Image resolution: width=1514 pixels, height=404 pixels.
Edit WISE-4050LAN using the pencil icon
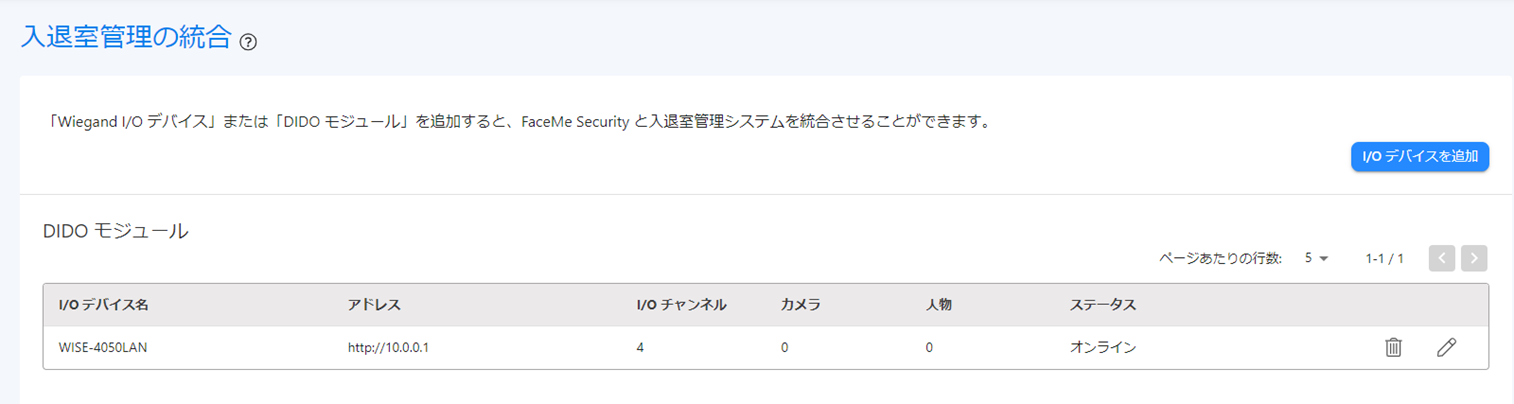coord(1446,347)
